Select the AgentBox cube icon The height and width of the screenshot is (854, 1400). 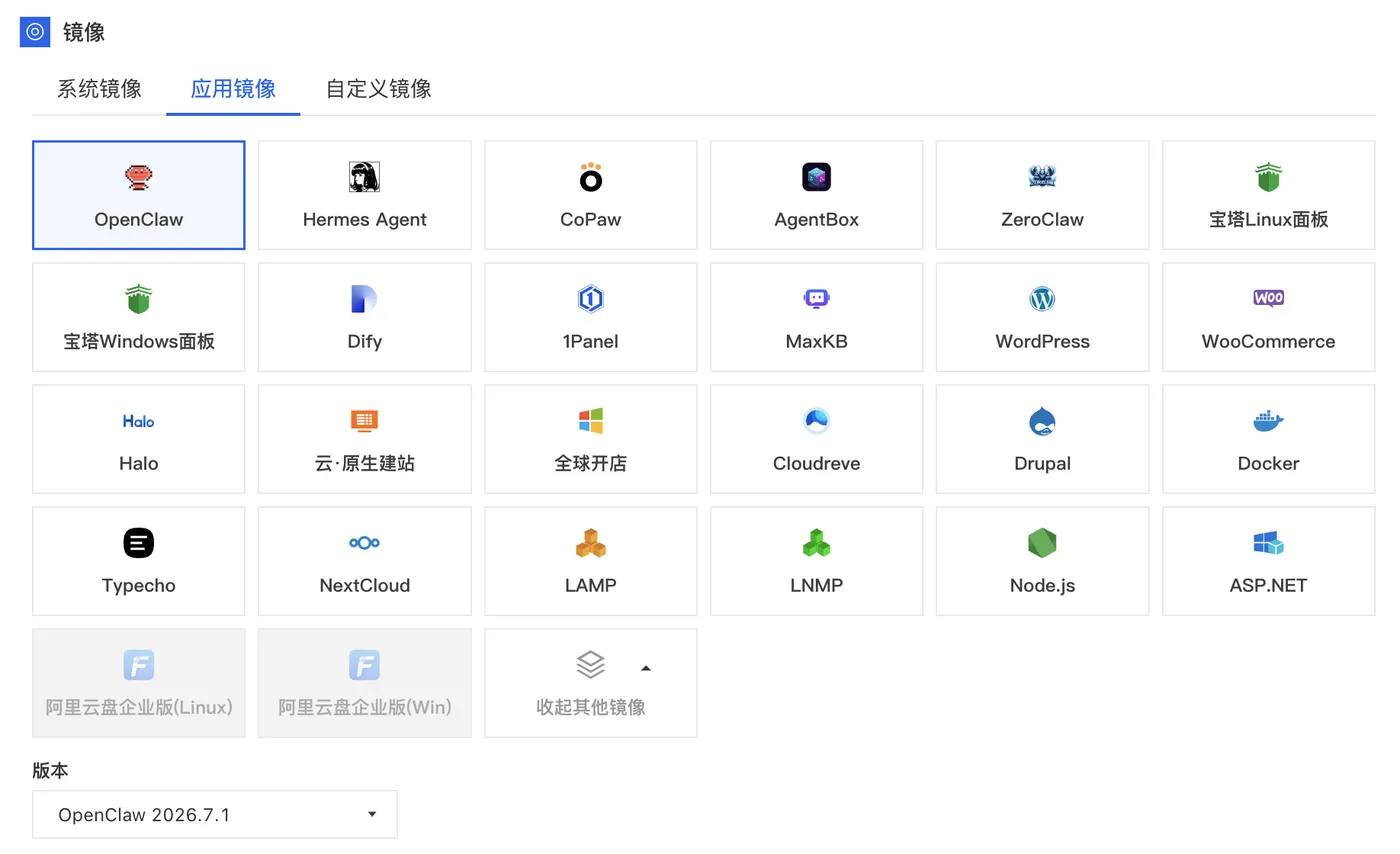coord(817,177)
